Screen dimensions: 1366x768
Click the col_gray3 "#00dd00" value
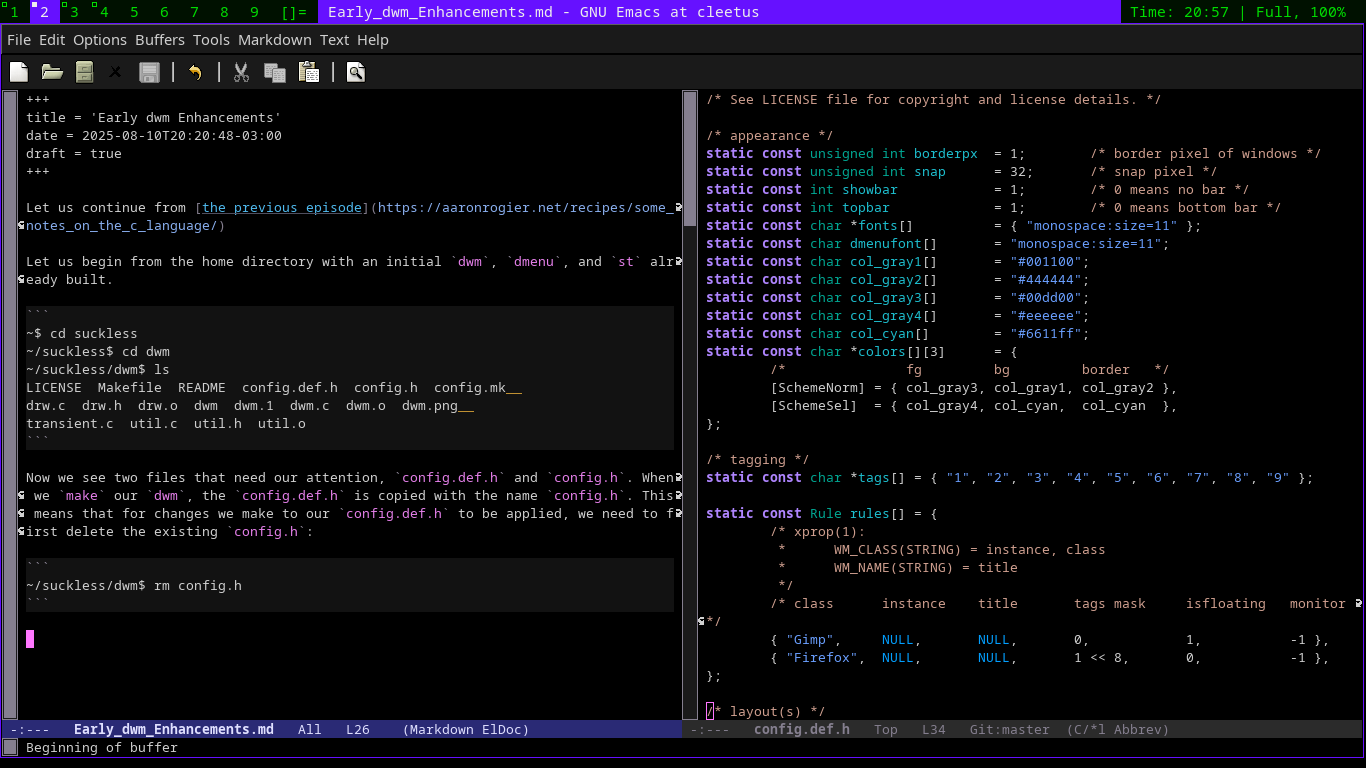pyautogui.click(x=1046, y=298)
